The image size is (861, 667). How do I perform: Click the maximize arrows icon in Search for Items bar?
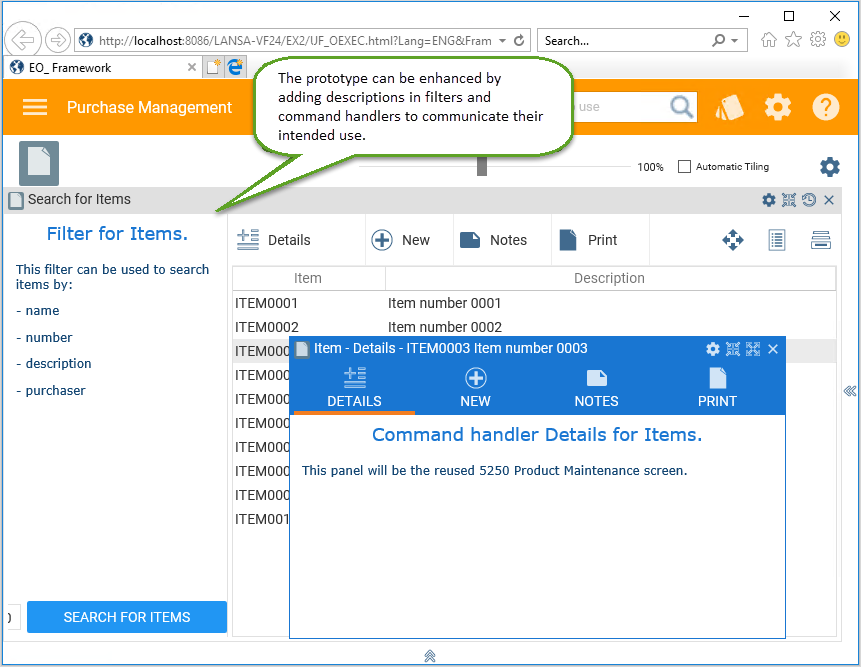click(789, 200)
